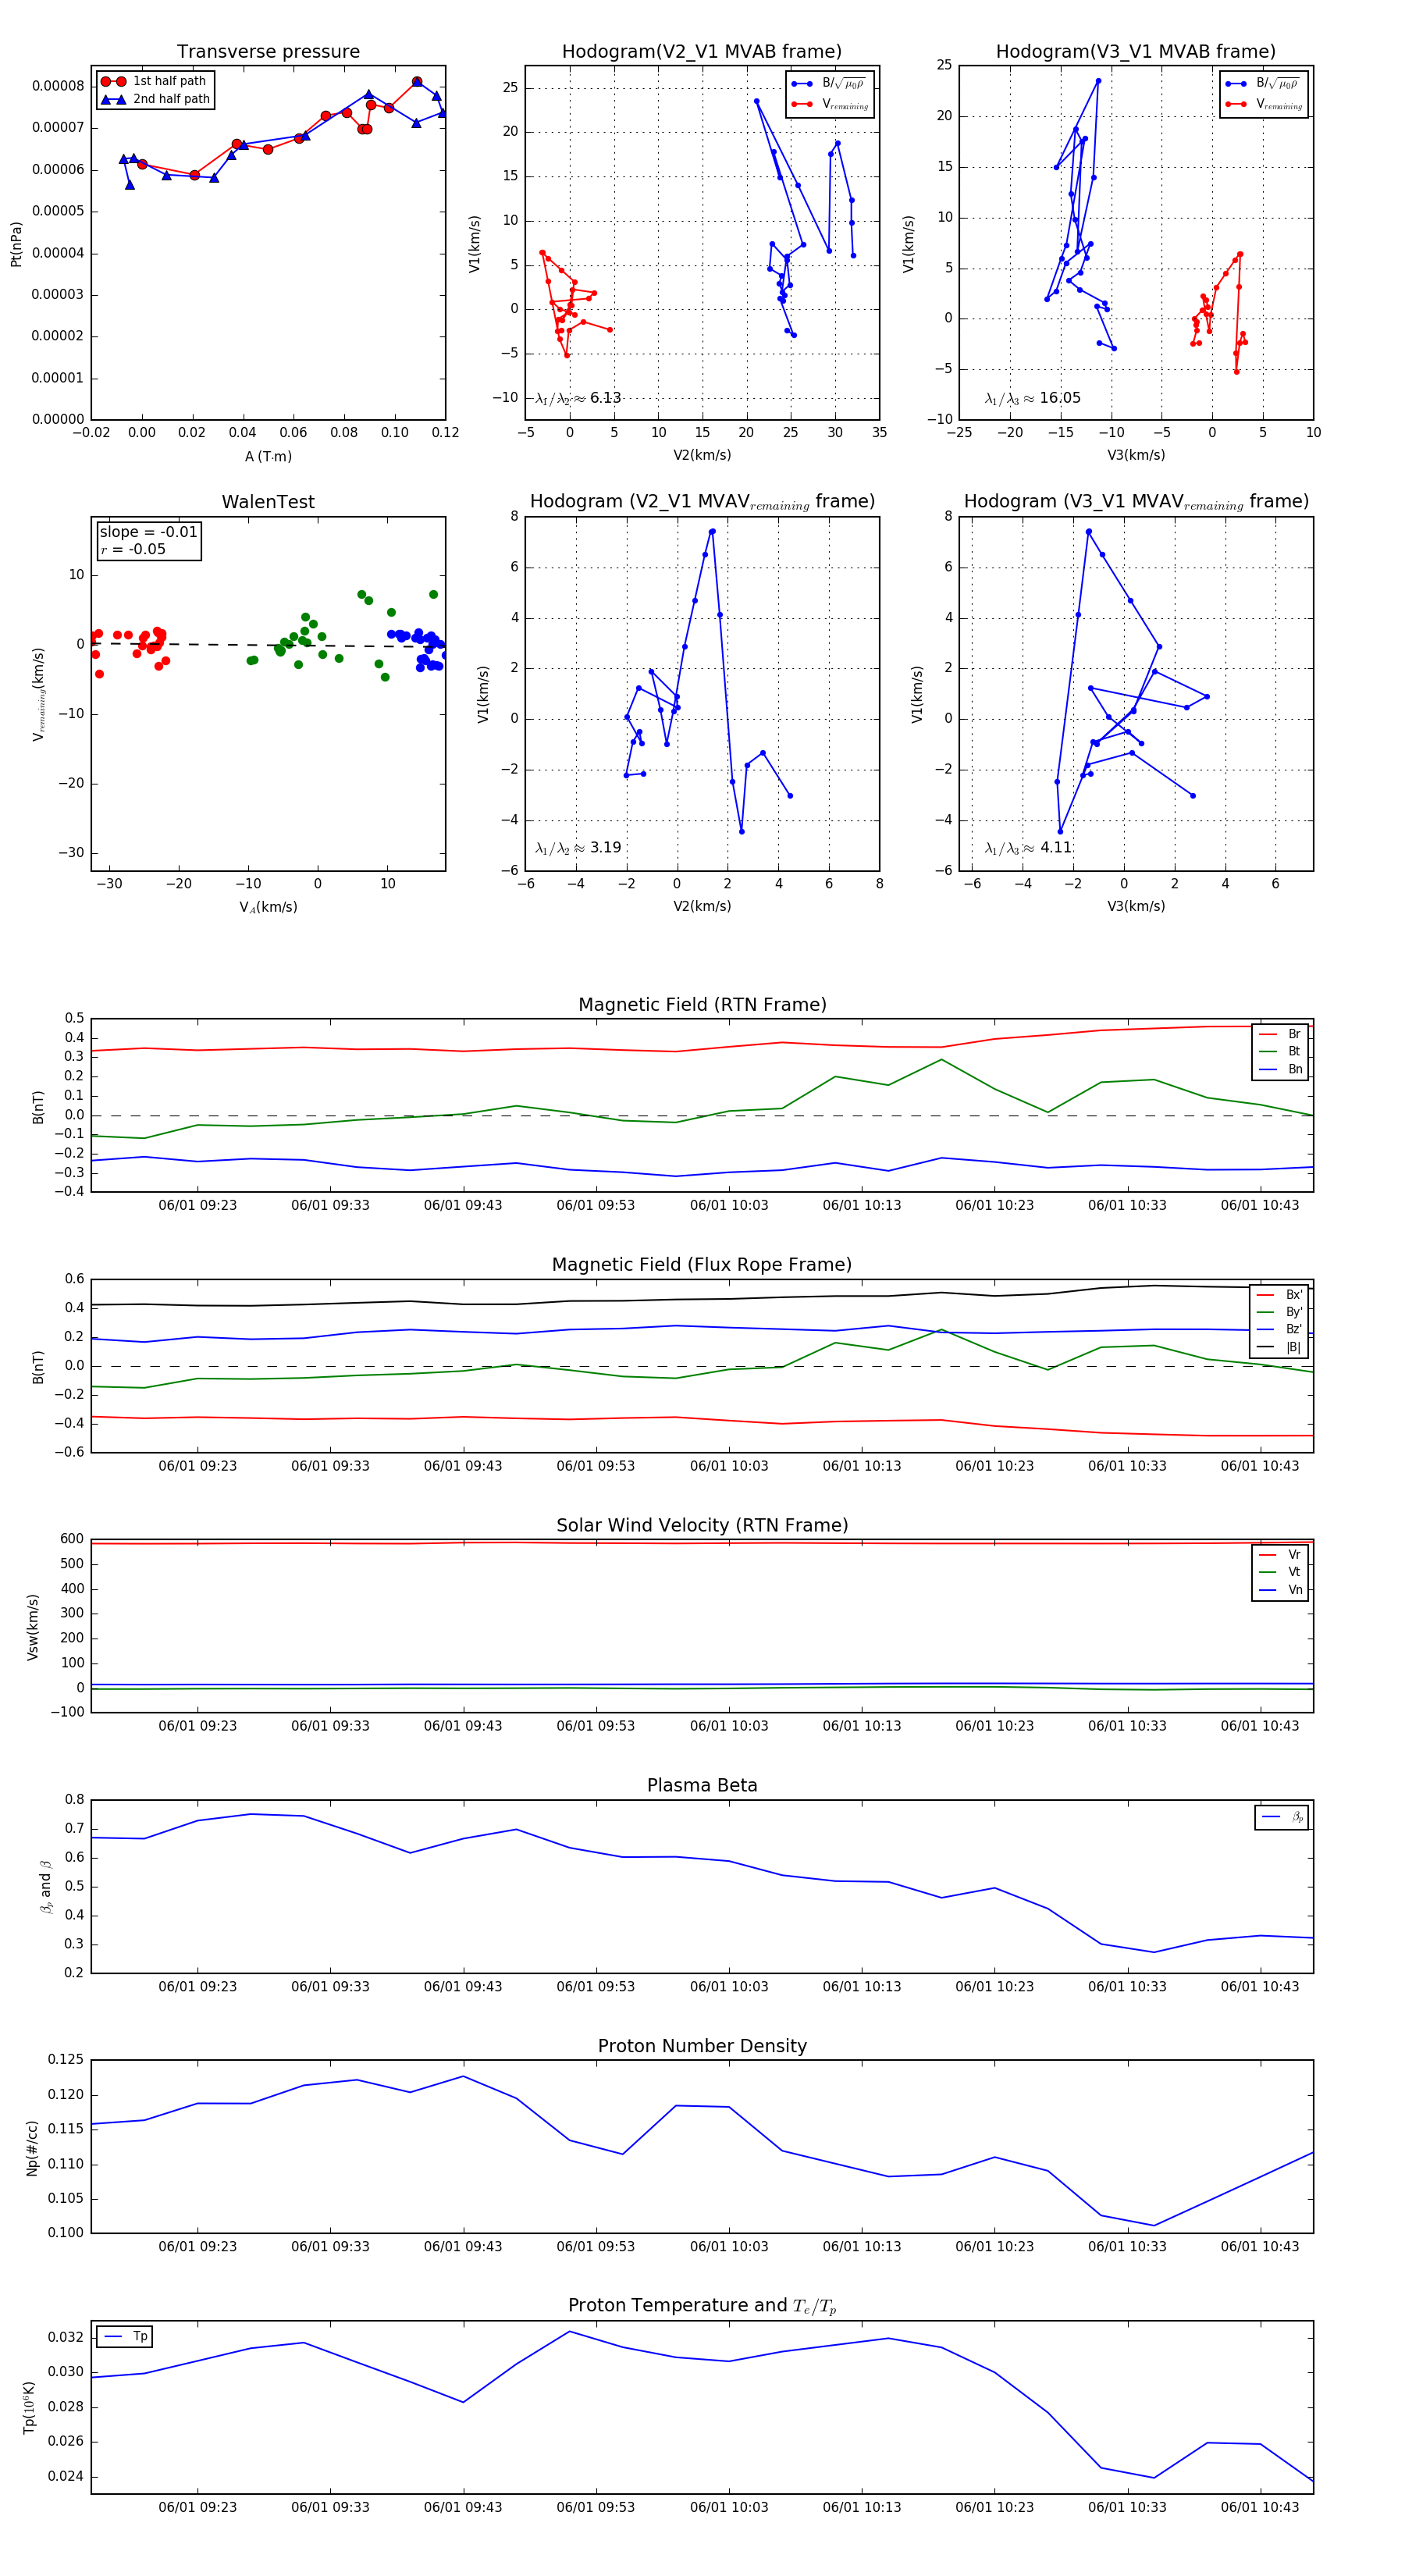The width and height of the screenshot is (1405, 2576).
Task: Click 'Solar Wind Velocity (RTN Frame)' title
Action: point(702,1525)
